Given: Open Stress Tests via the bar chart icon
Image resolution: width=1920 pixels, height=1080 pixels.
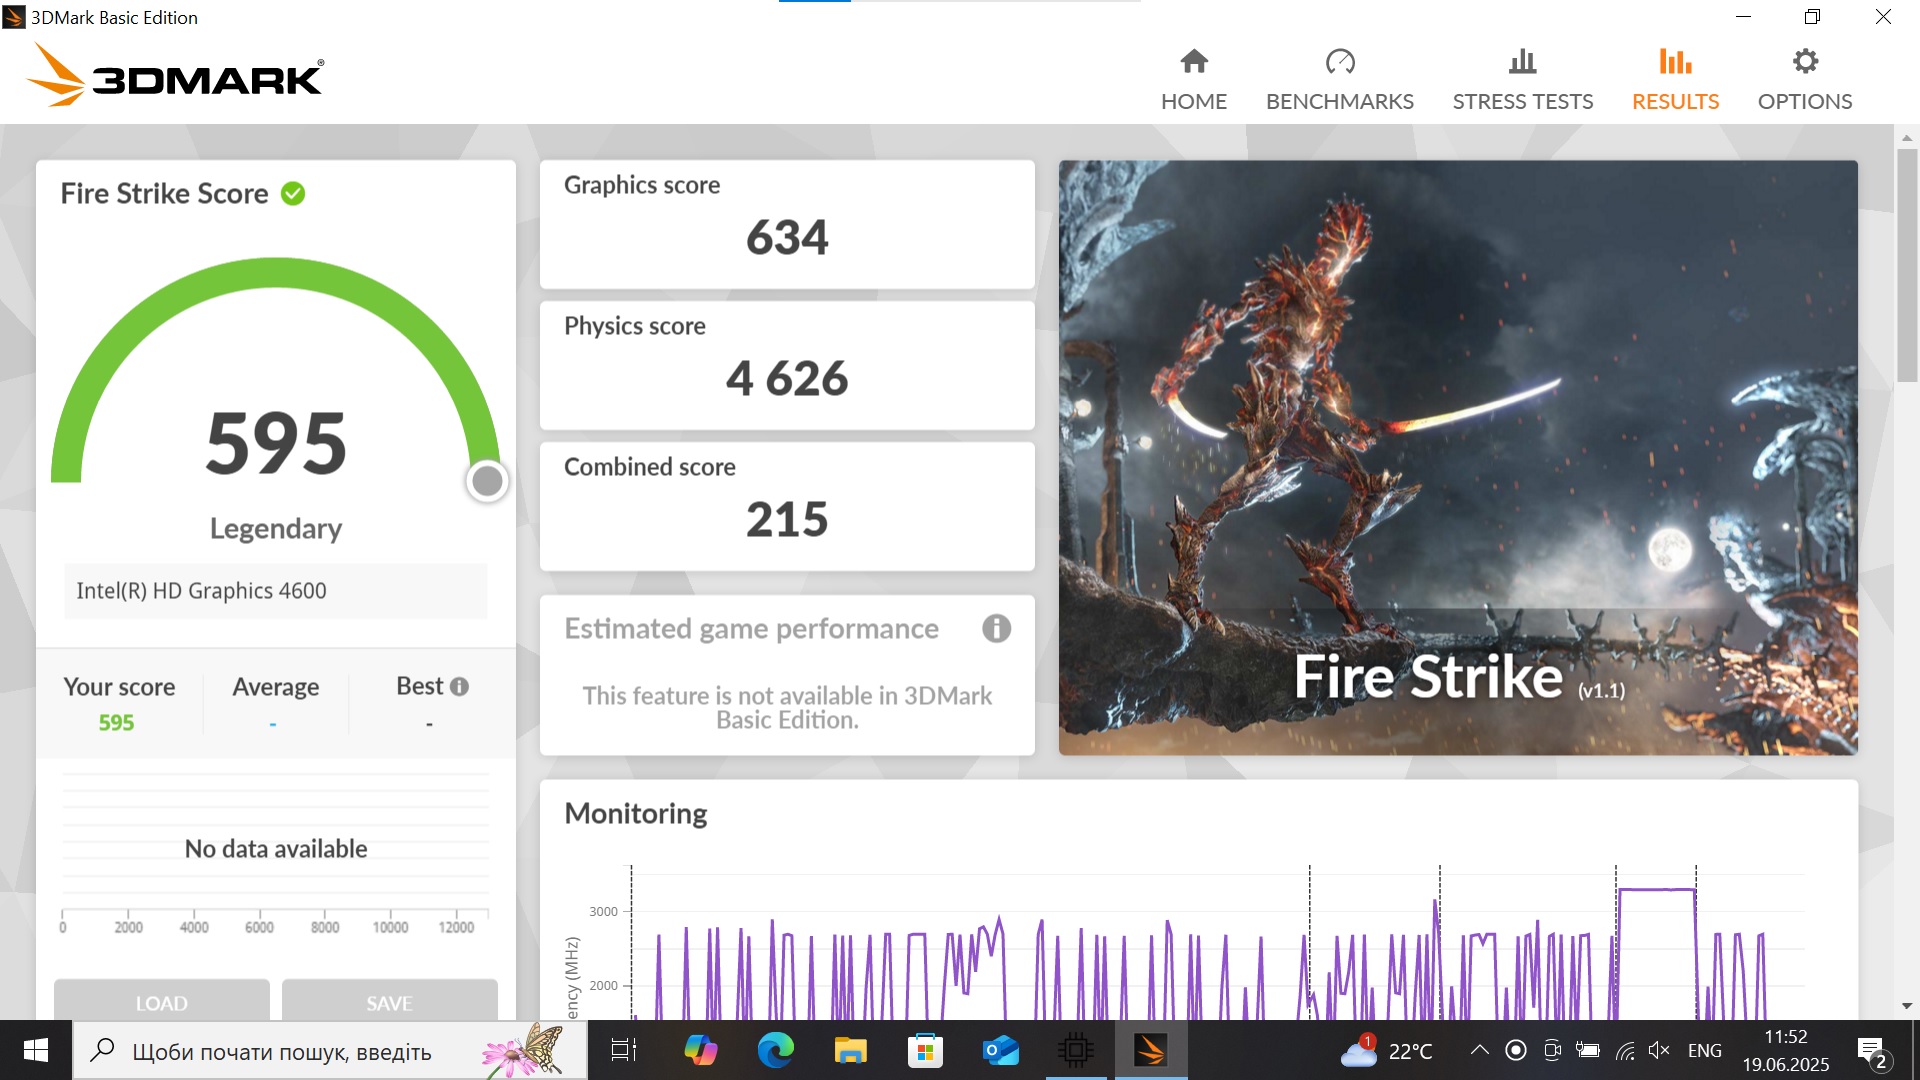Looking at the screenshot, I should coord(1522,62).
